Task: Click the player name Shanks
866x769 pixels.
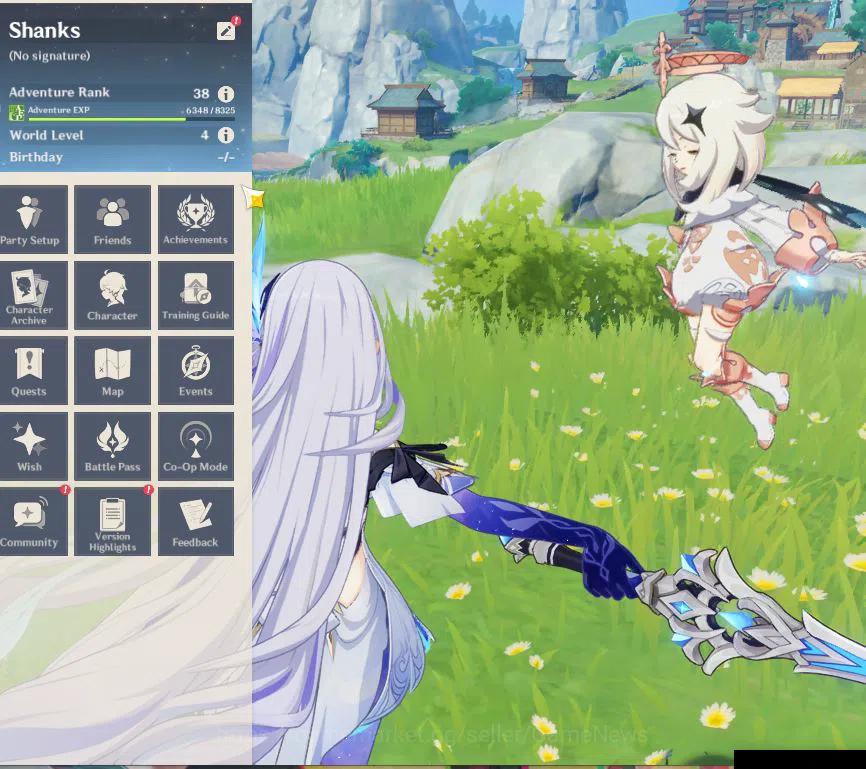Action: 45,30
